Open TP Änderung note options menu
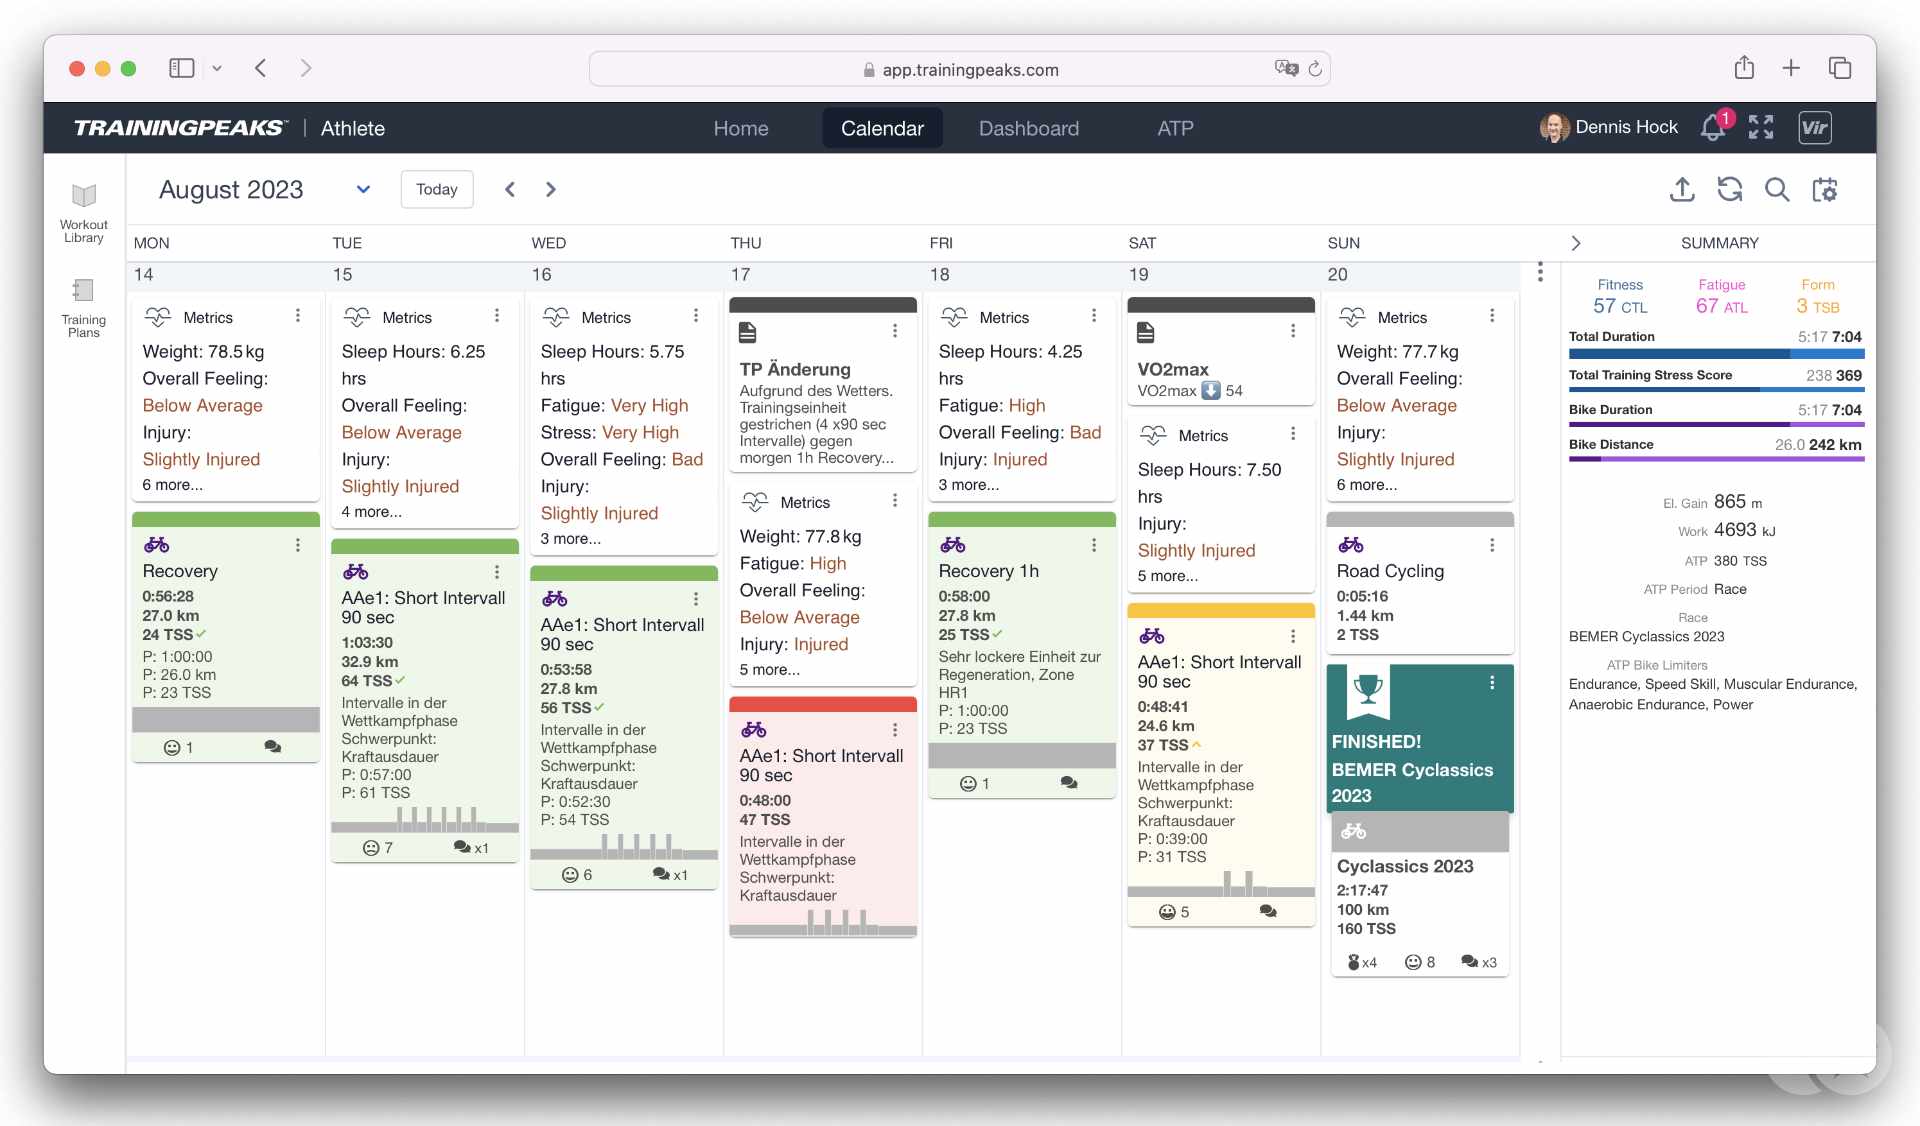Viewport: 1920px width, 1126px height. click(x=895, y=331)
